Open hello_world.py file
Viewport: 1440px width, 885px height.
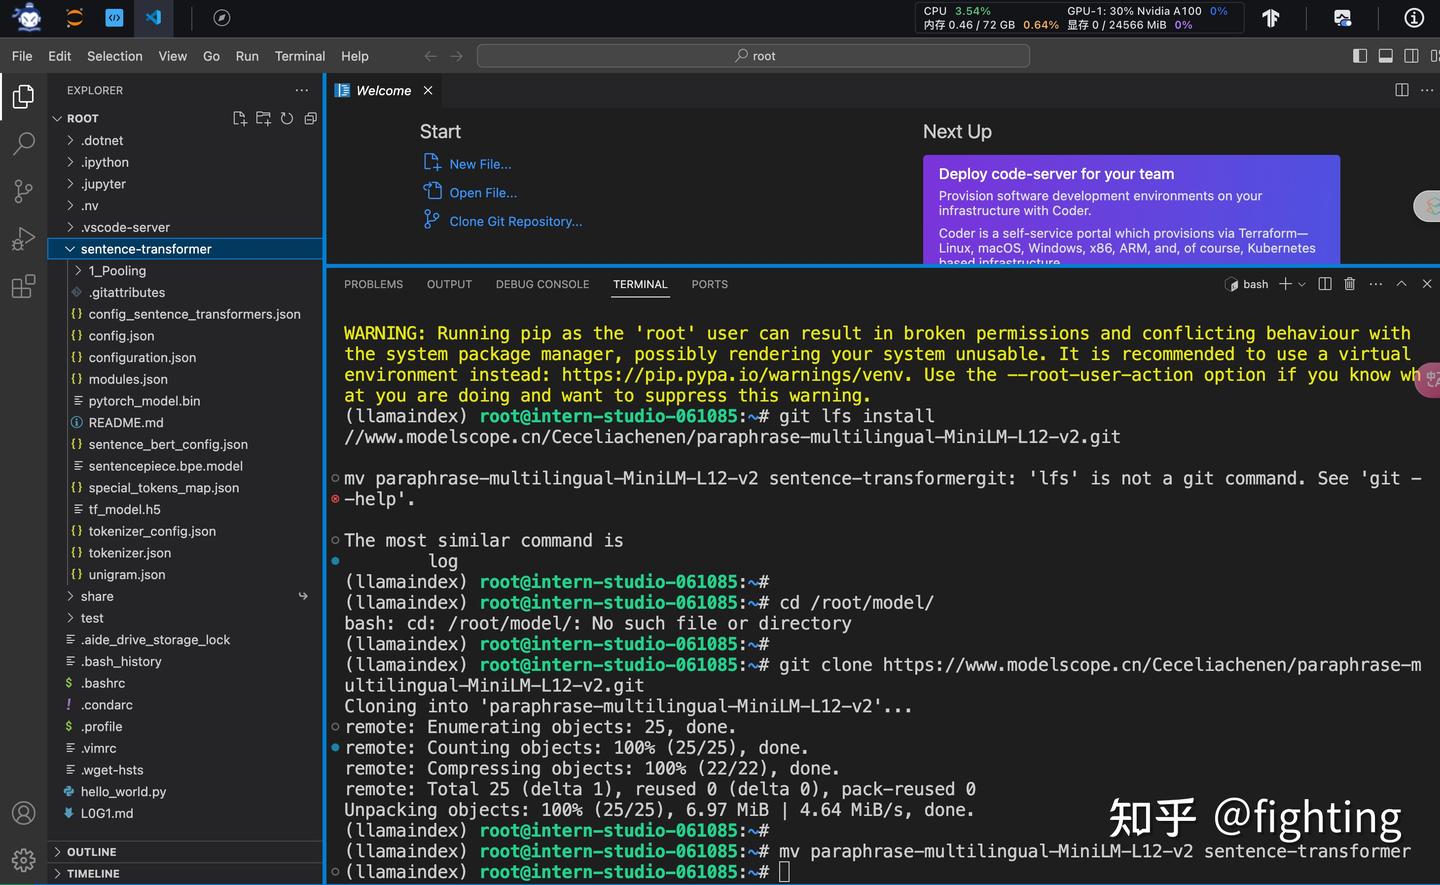(x=185, y=792)
